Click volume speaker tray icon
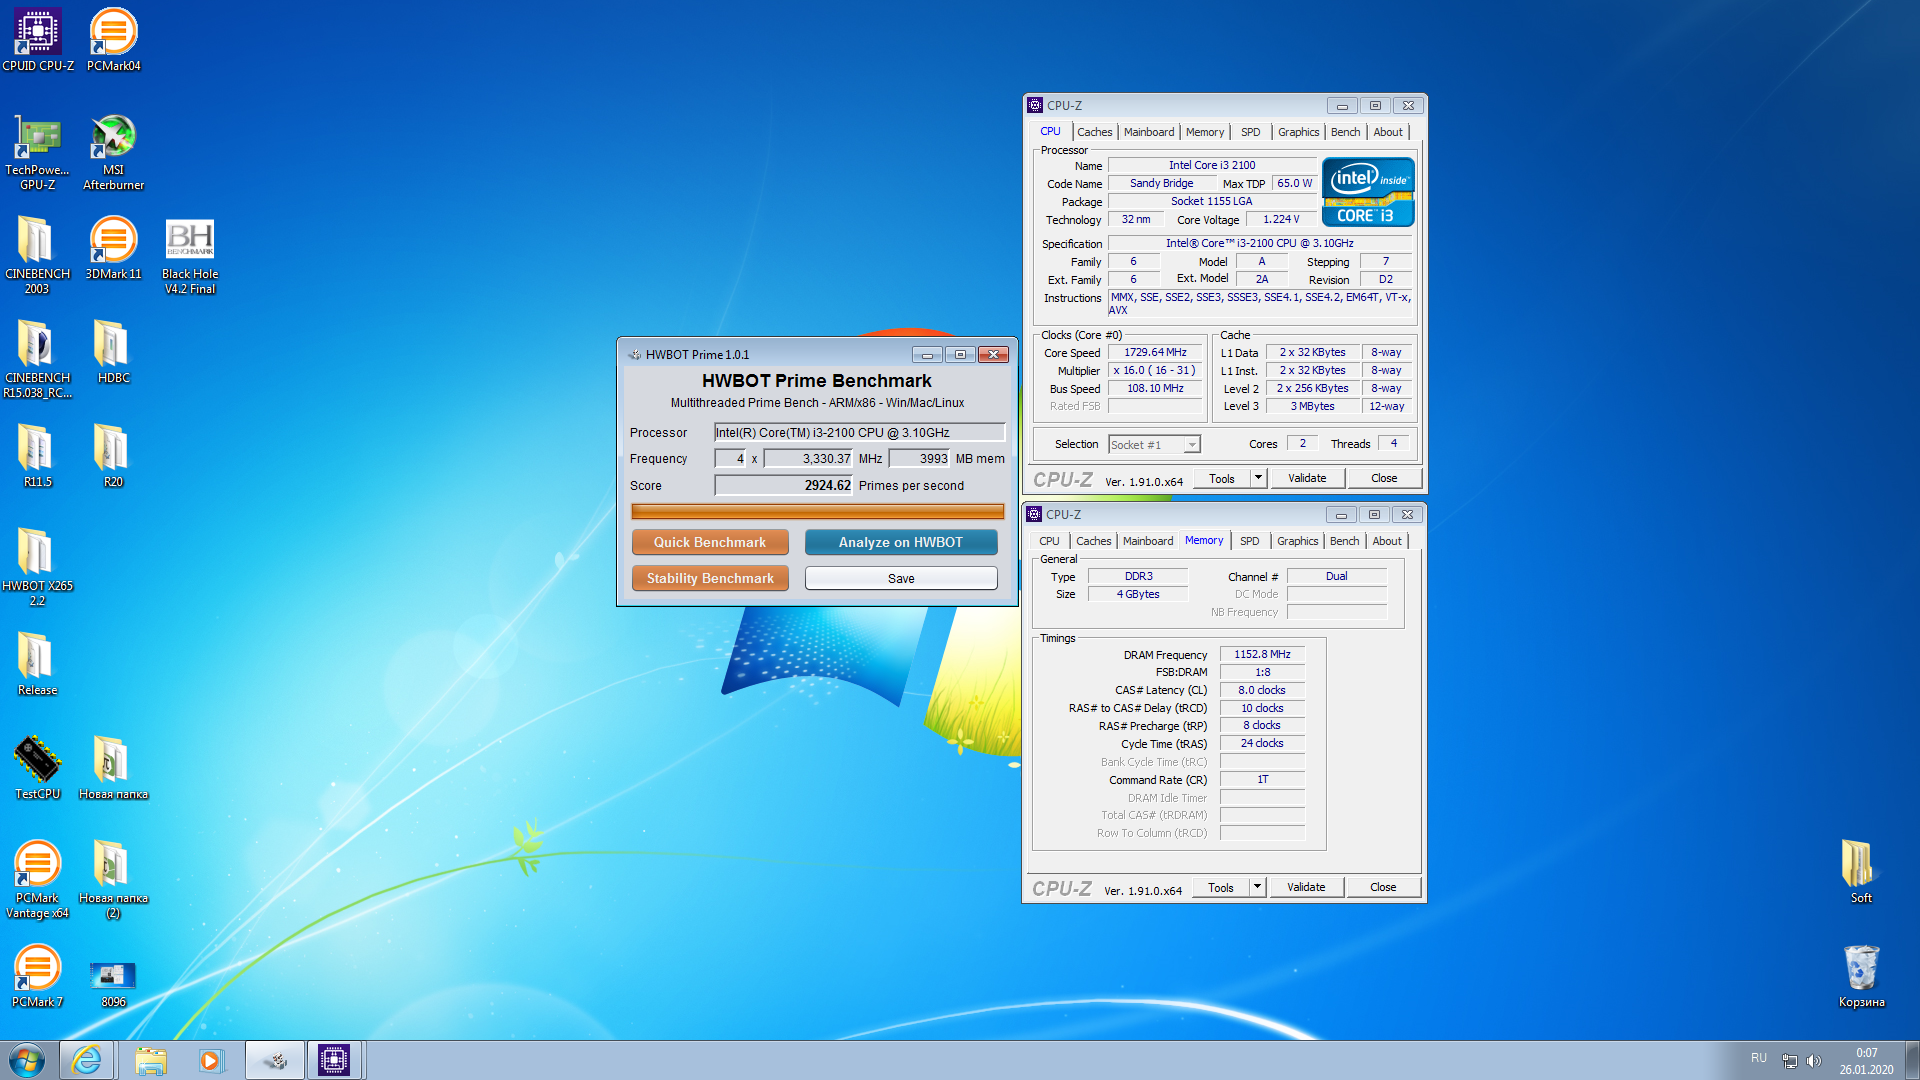1920x1080 pixels. (1814, 1061)
